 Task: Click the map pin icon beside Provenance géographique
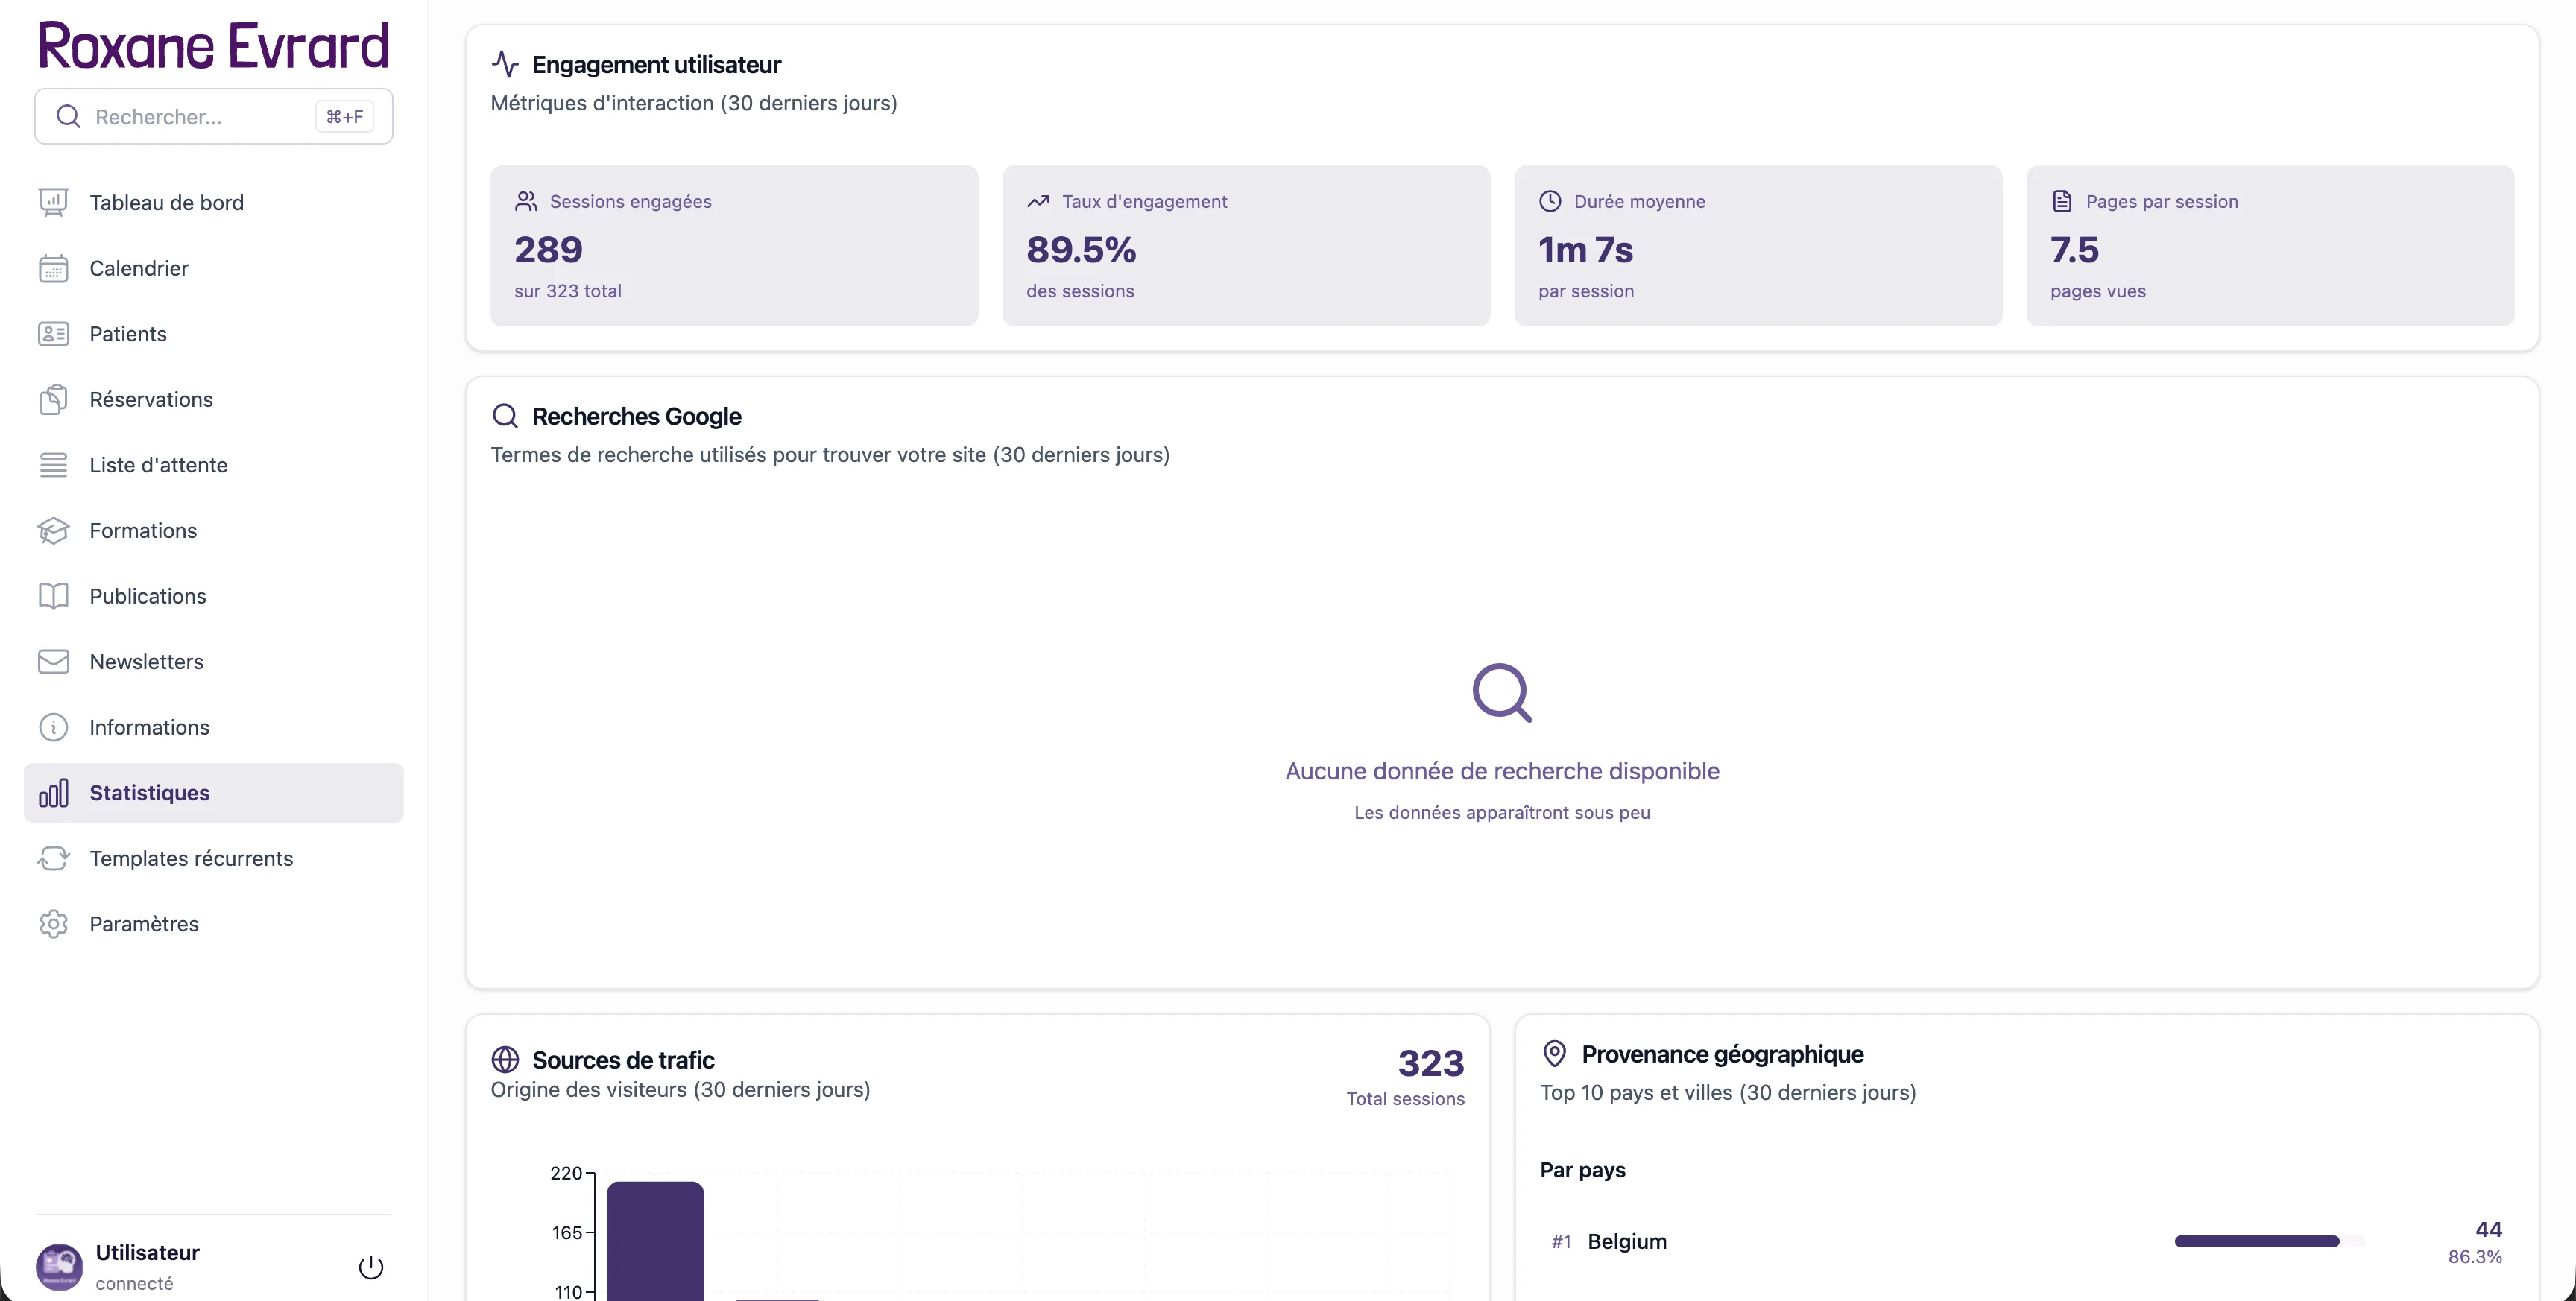pos(1554,1053)
